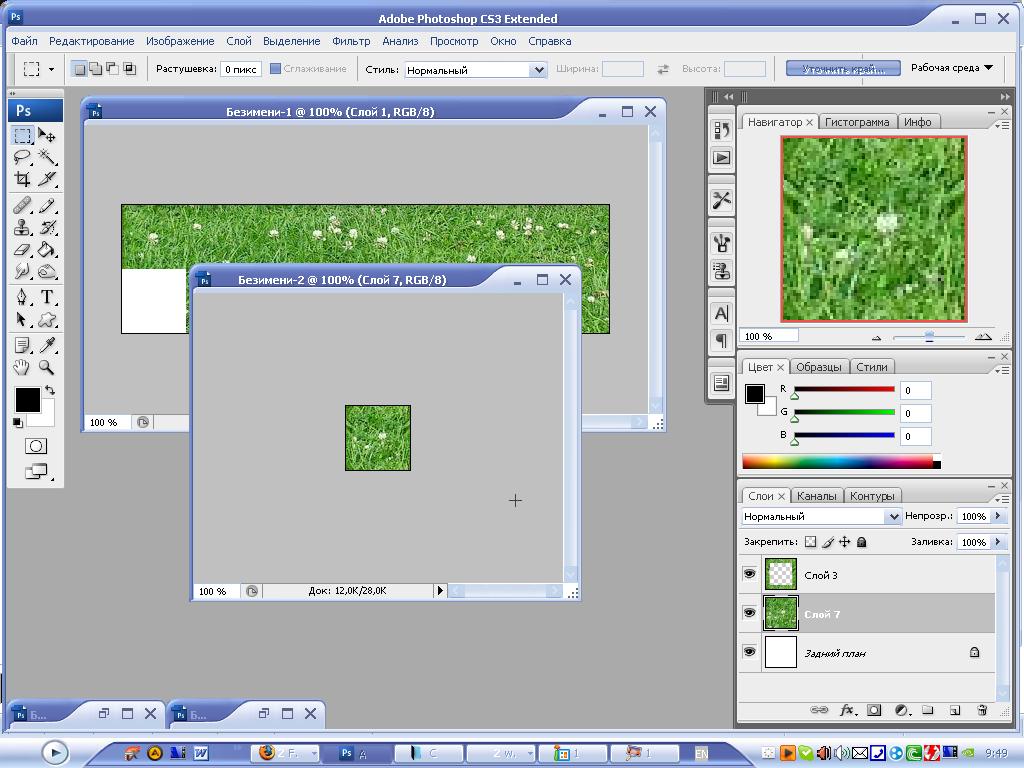Viewport: 1024px width, 768px height.
Task: Select the Eyedropper tool
Action: tap(47, 345)
